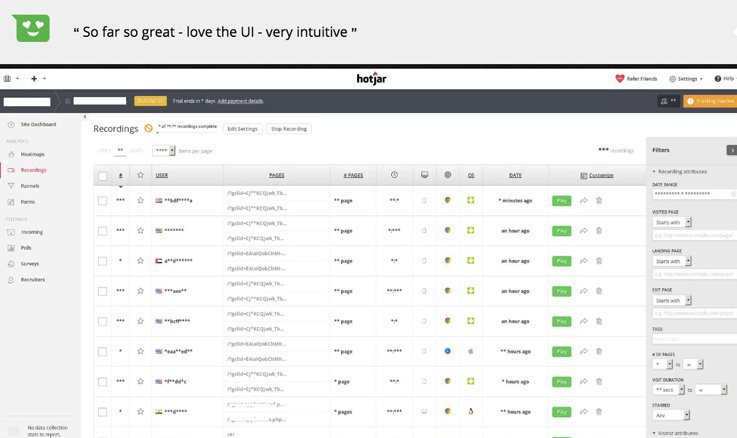Open Surveys in sidebar
Screen dimensions: 737x438
pyautogui.click(x=30, y=264)
